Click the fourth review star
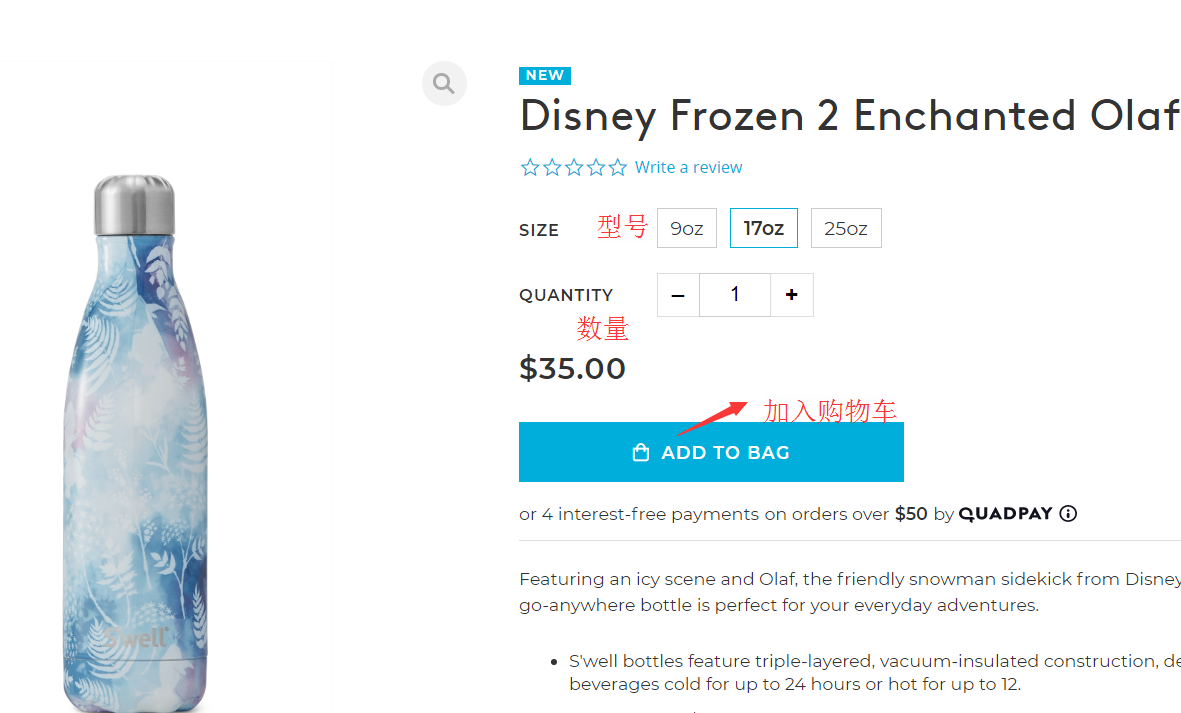Screen dimensions: 1181x713 click(x=596, y=168)
